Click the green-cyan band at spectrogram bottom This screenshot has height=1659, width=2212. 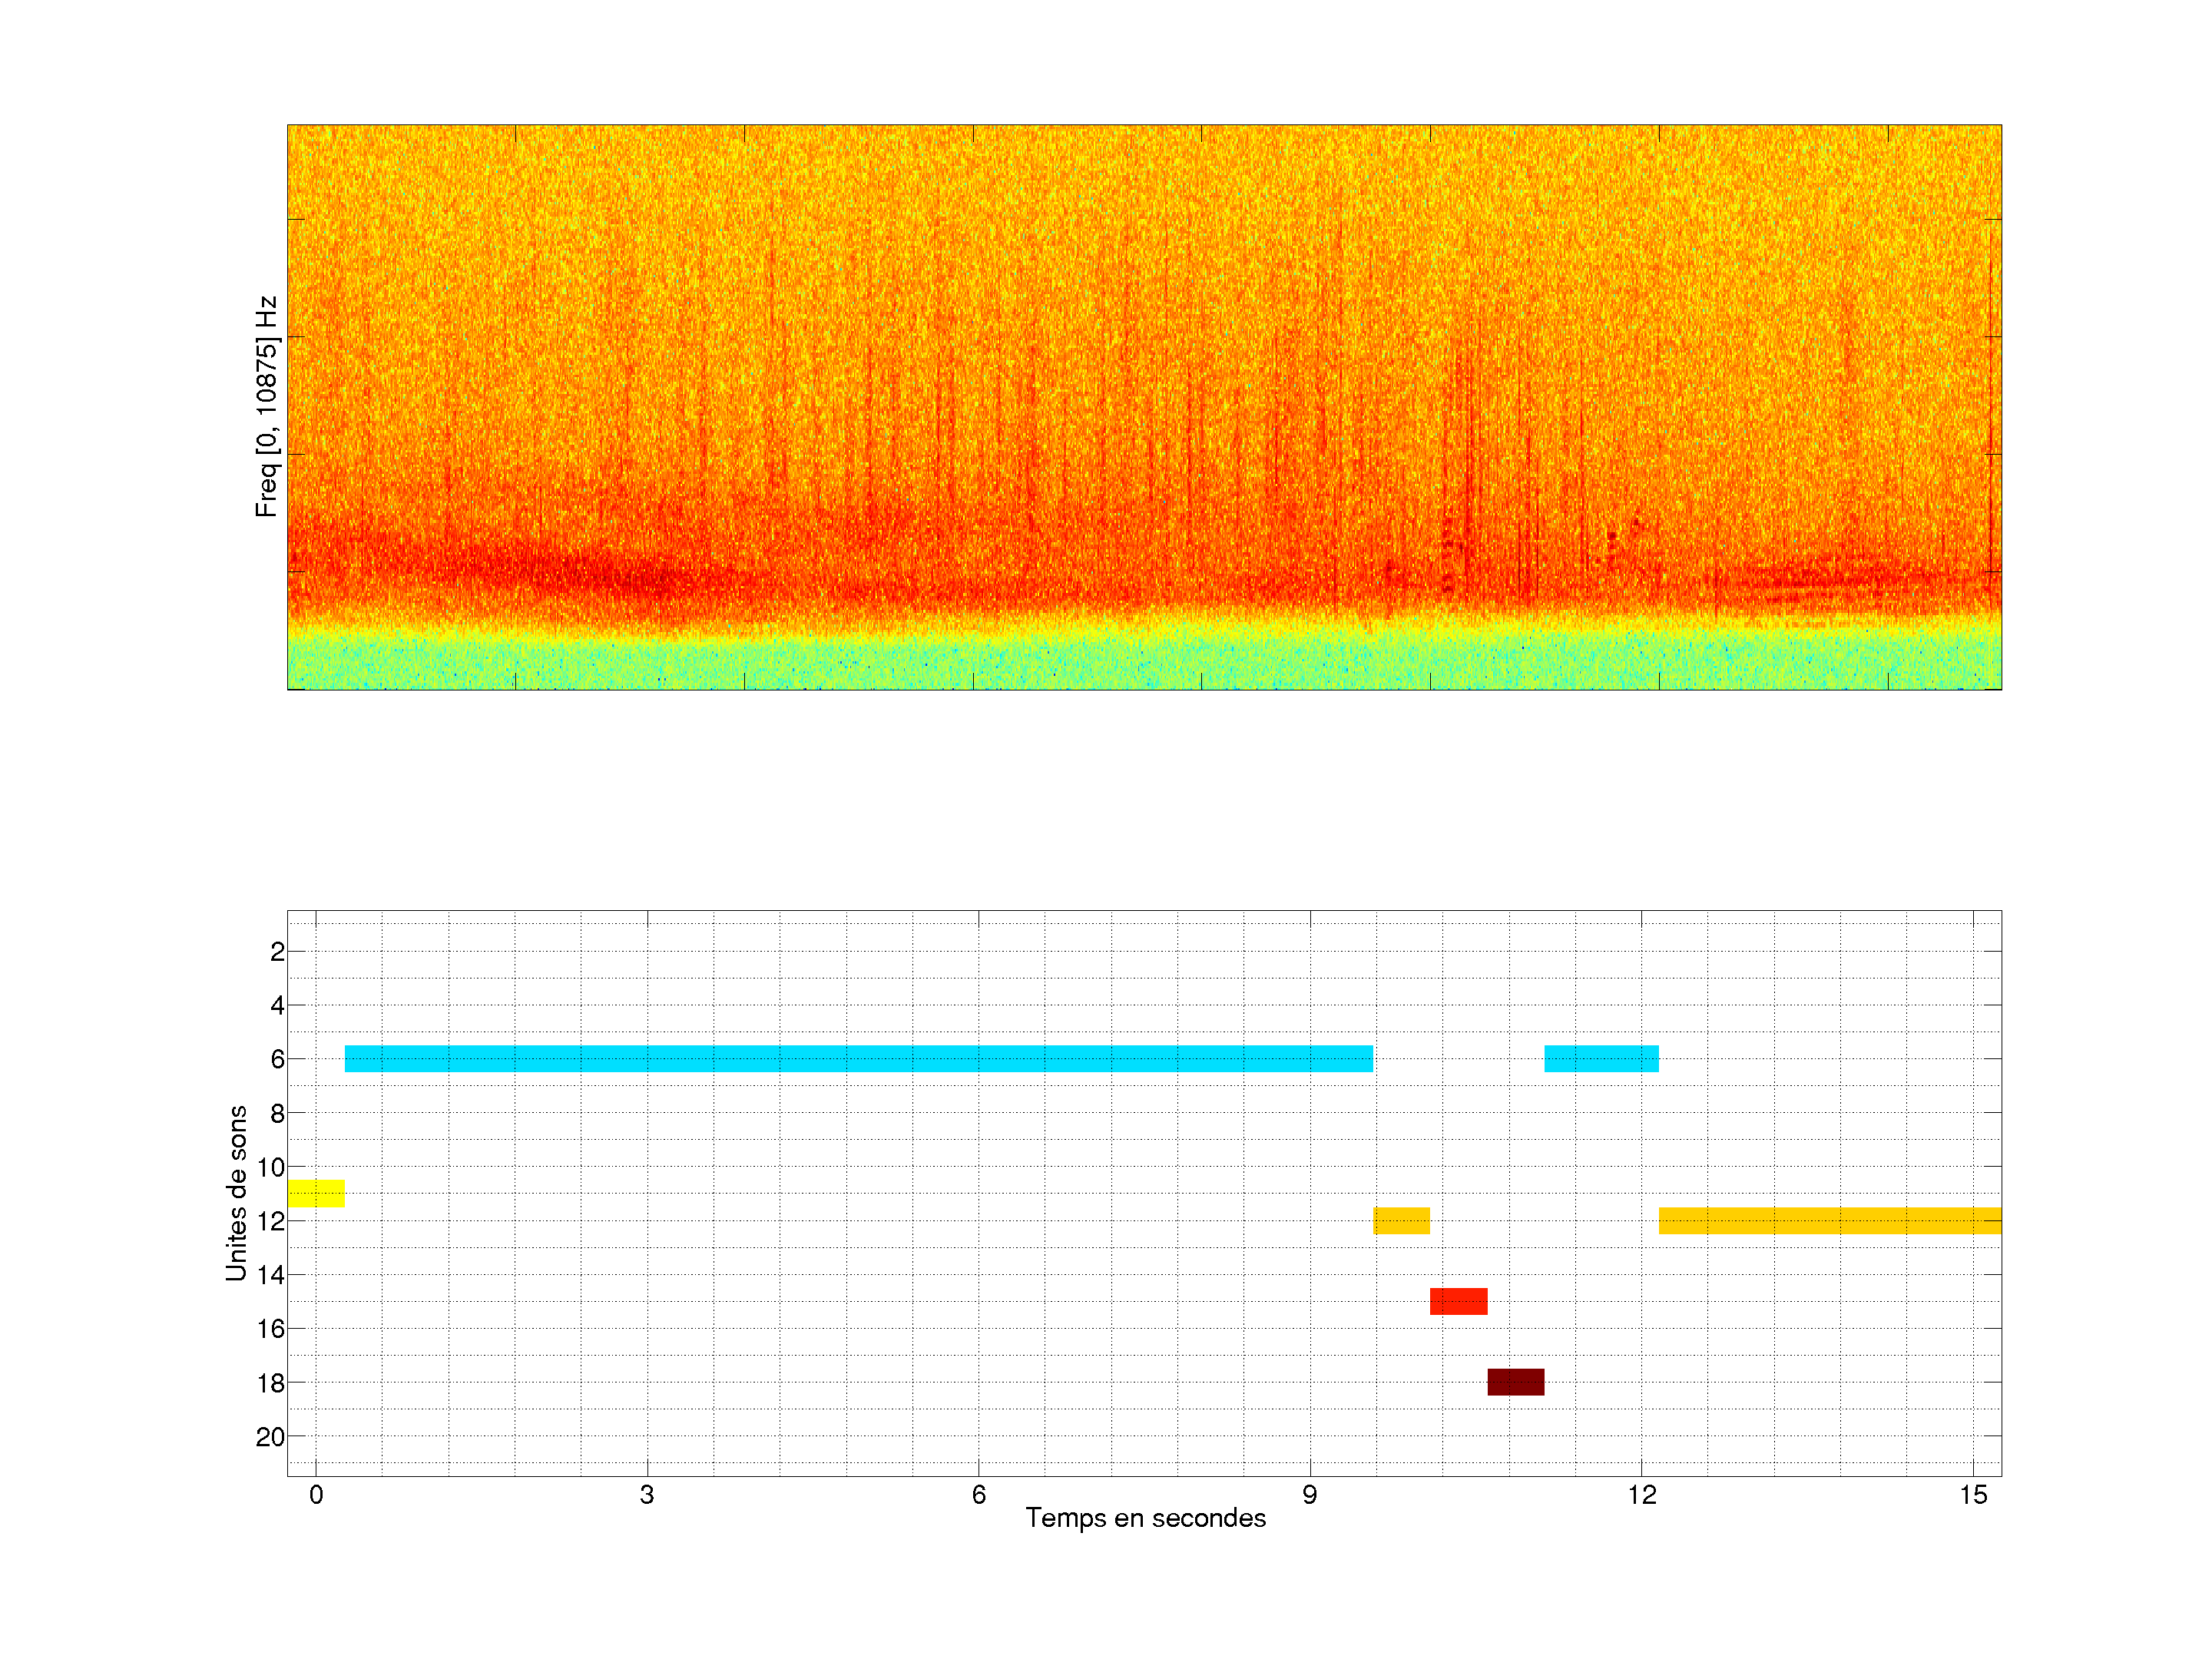tap(1143, 662)
